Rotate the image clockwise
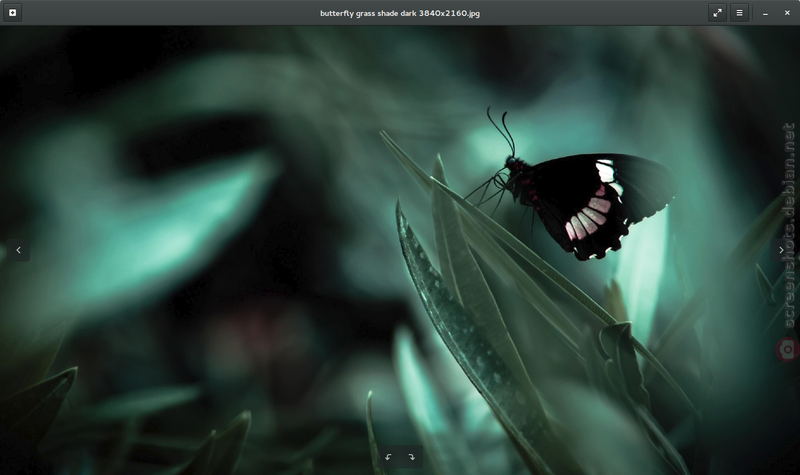The height and width of the screenshot is (475, 800). coord(411,457)
